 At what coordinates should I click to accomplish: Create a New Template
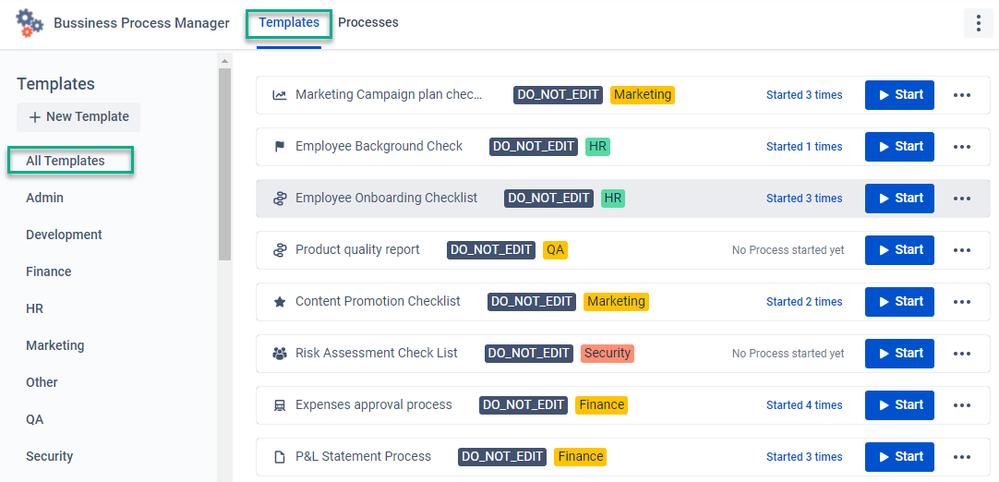click(x=79, y=117)
